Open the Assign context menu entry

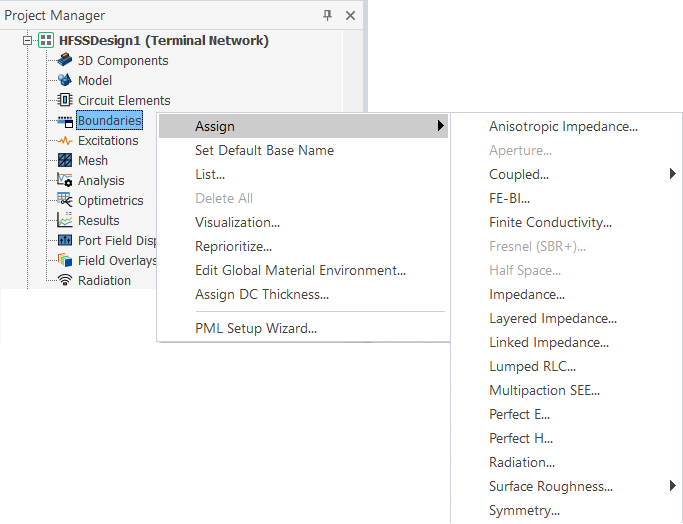(303, 126)
